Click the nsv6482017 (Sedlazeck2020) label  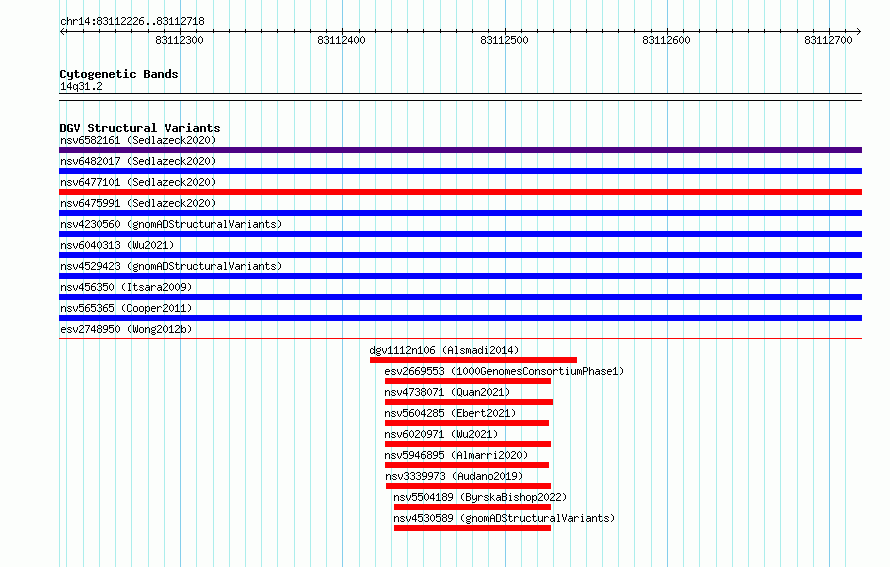pos(138,161)
